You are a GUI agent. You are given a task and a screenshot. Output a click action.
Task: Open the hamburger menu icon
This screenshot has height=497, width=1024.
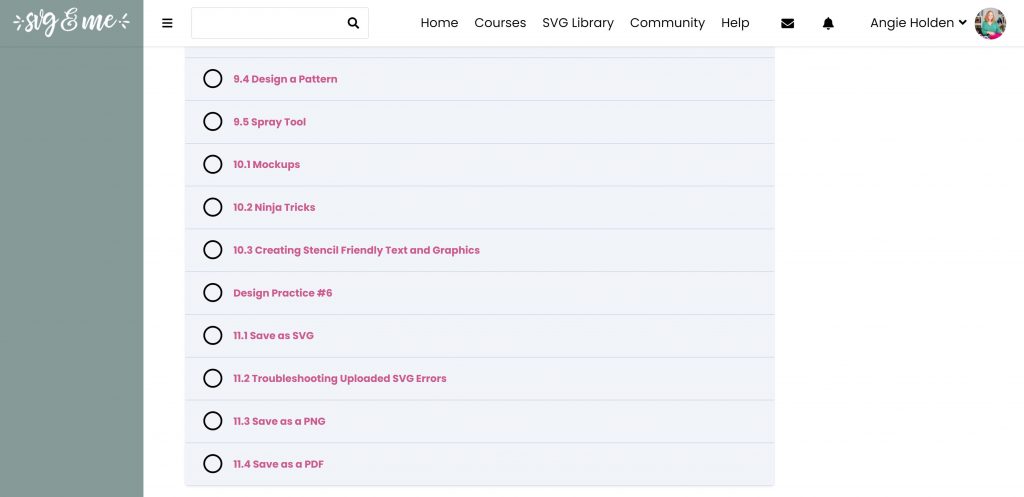click(167, 24)
